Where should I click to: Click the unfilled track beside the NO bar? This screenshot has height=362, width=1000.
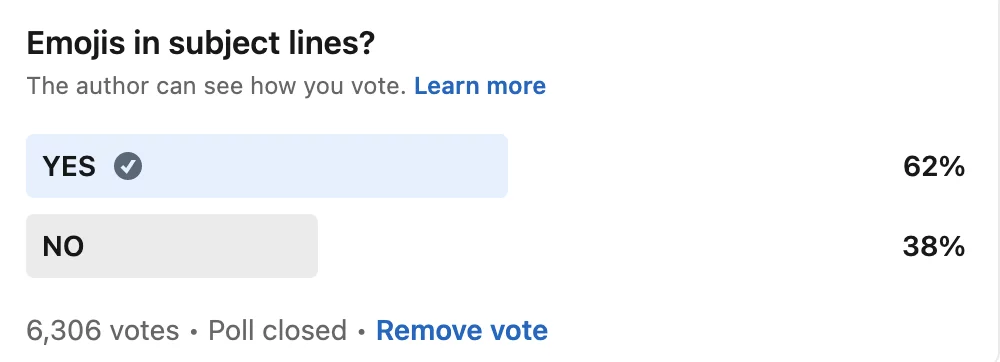(x=606, y=246)
